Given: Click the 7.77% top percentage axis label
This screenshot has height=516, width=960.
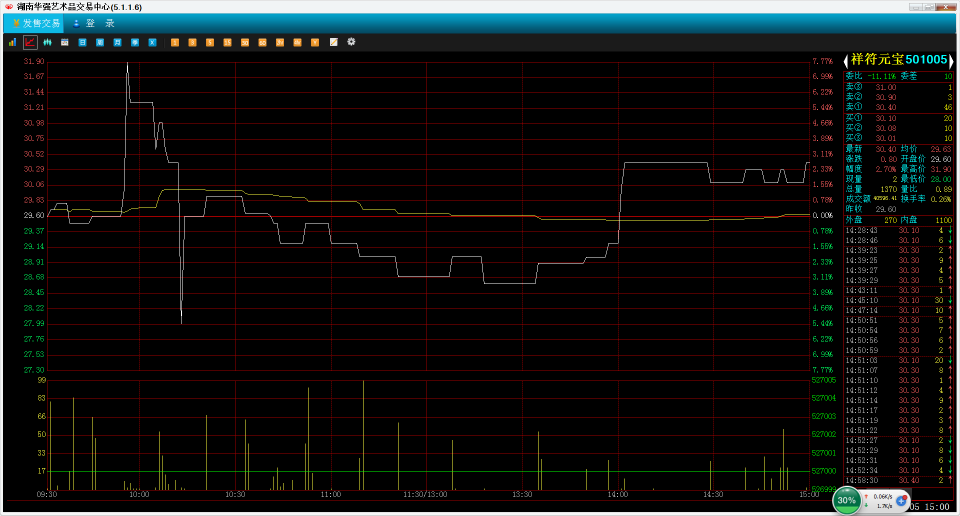Looking at the screenshot, I should pyautogui.click(x=823, y=61).
